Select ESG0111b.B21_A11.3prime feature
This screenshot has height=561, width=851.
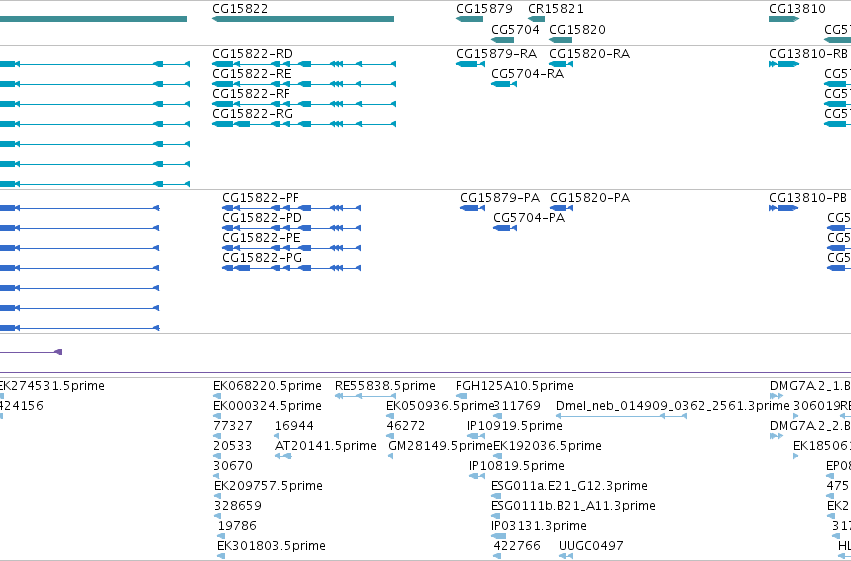[496, 517]
